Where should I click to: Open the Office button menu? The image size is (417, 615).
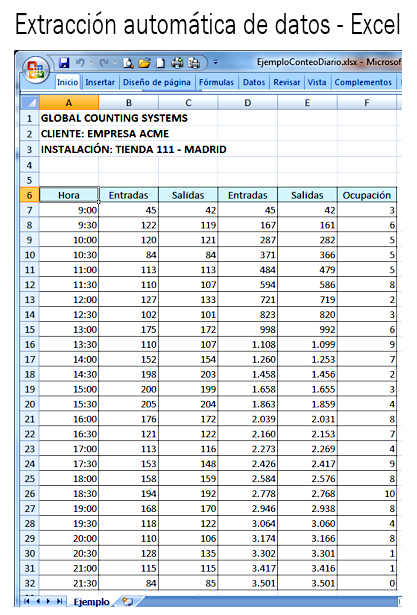pos(36,70)
